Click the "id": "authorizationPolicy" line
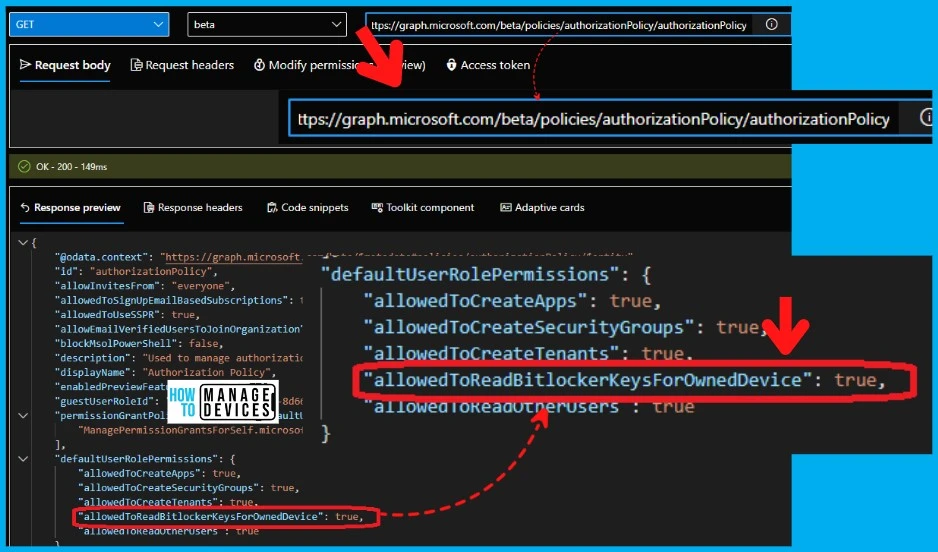 point(136,272)
